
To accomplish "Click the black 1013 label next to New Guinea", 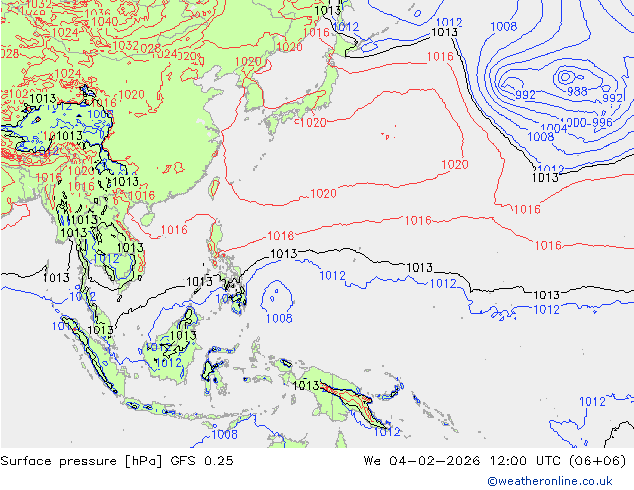I will coord(306,386).
